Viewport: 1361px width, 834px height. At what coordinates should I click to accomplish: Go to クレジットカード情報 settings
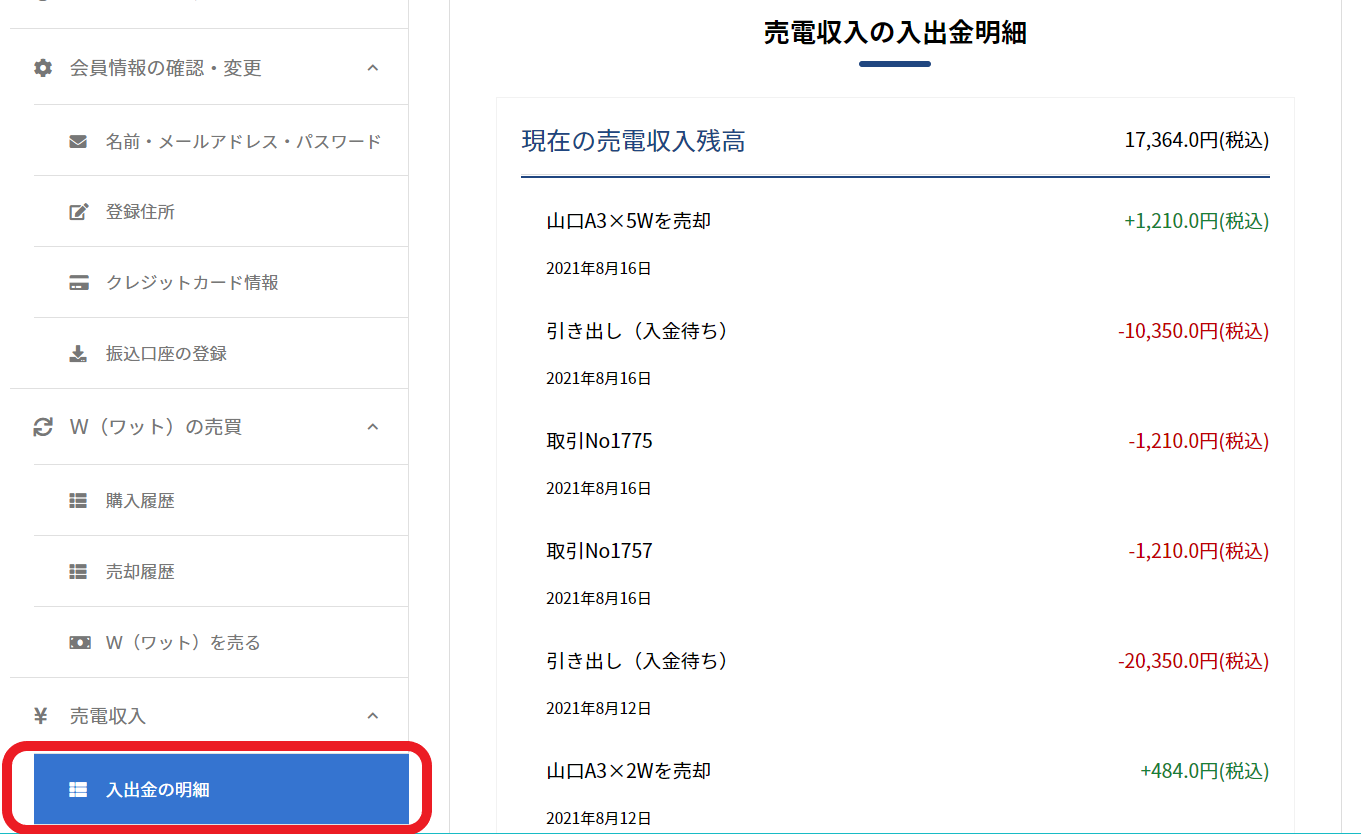point(192,283)
